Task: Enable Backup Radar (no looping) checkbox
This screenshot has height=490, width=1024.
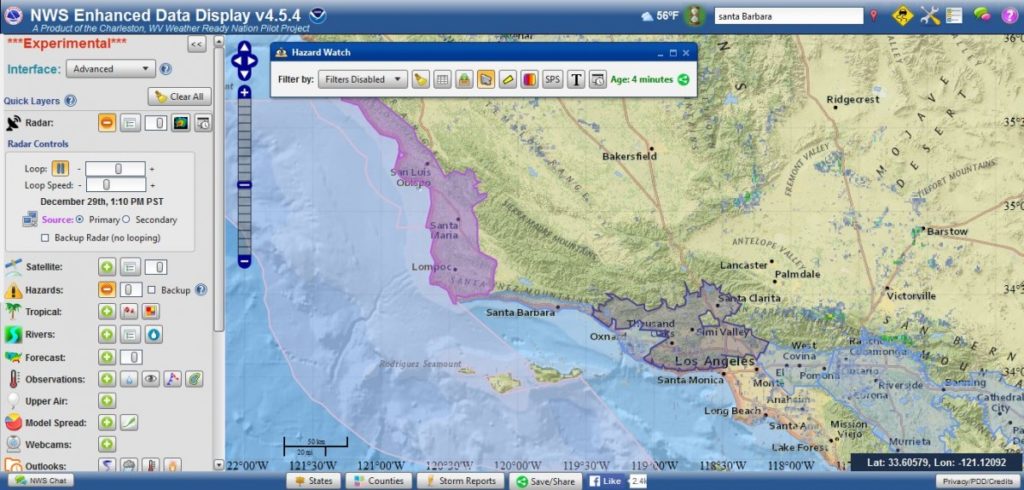Action: (45, 238)
